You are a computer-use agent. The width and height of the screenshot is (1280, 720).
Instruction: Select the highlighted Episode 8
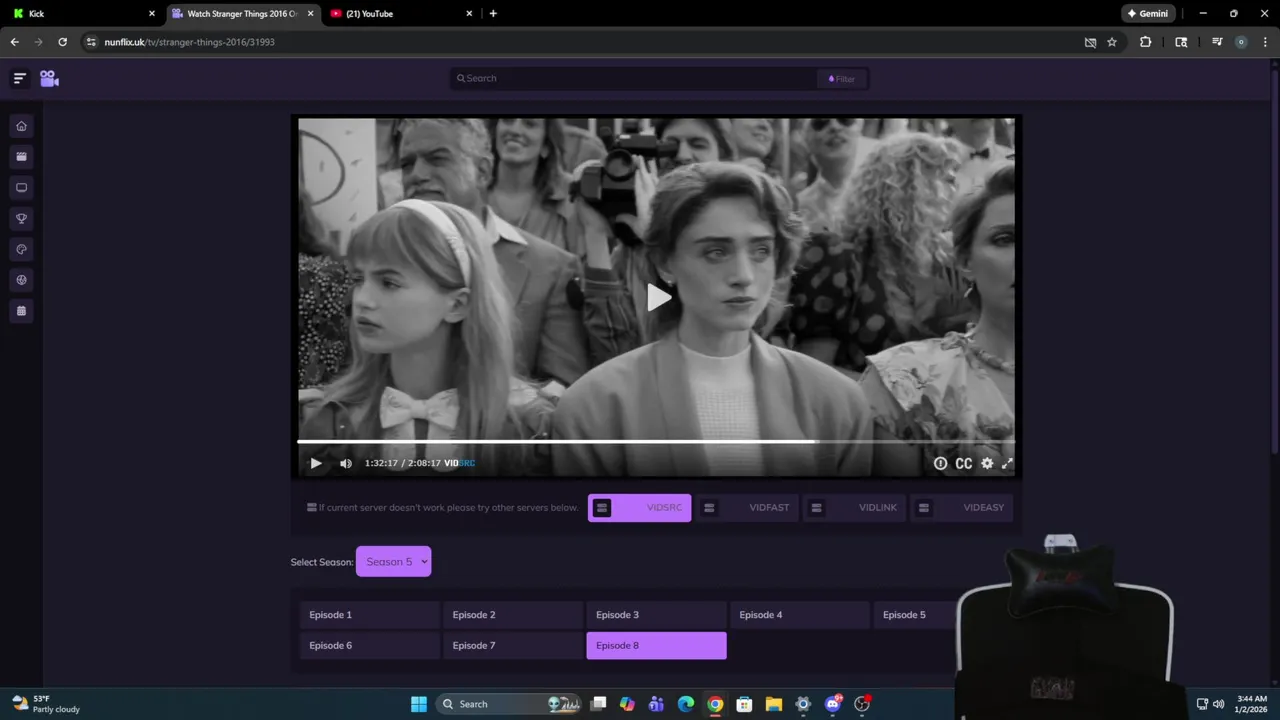coord(656,646)
